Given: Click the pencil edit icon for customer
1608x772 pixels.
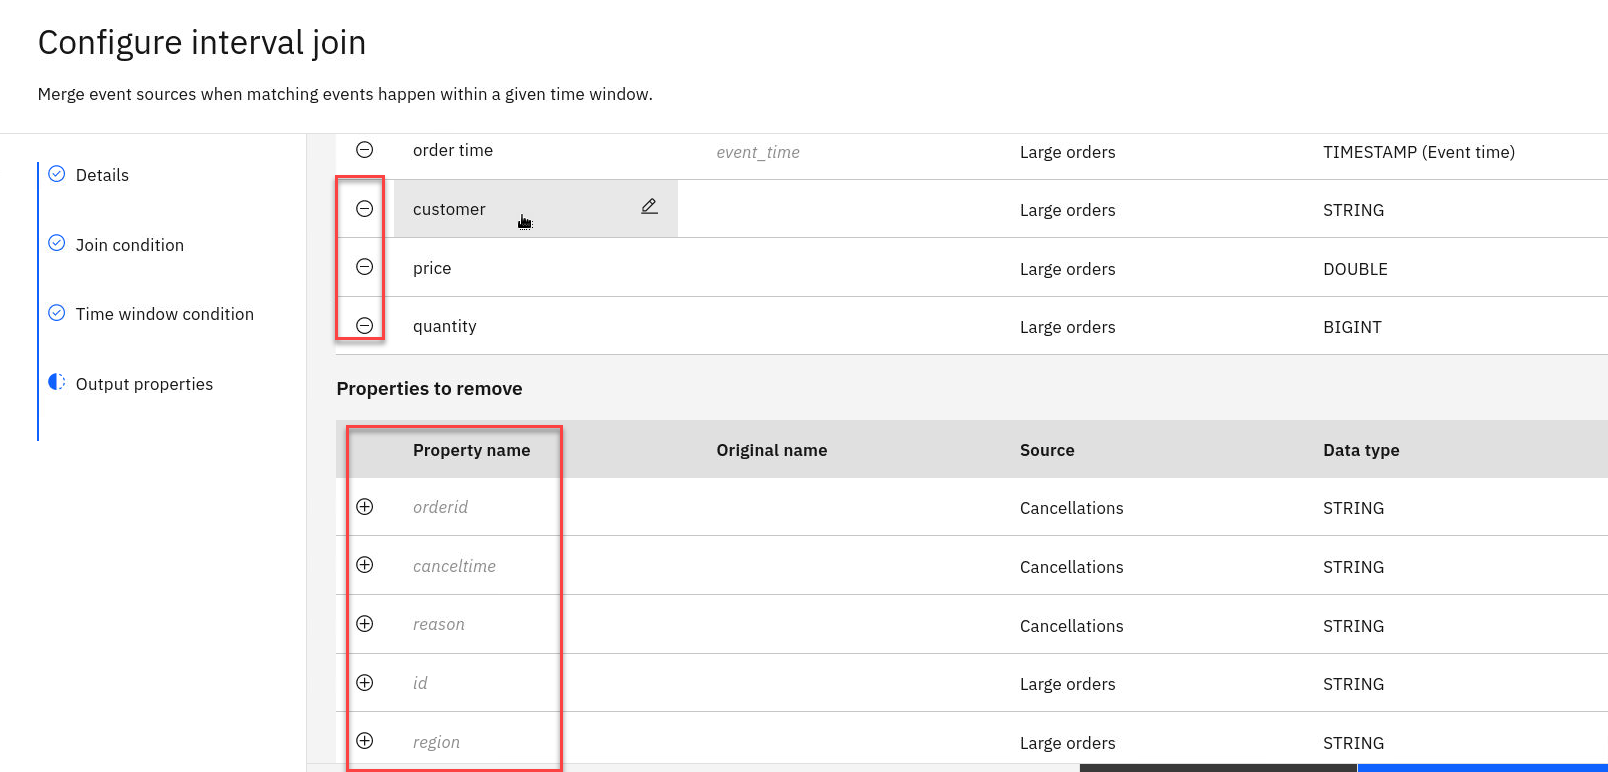Looking at the screenshot, I should pos(649,206).
